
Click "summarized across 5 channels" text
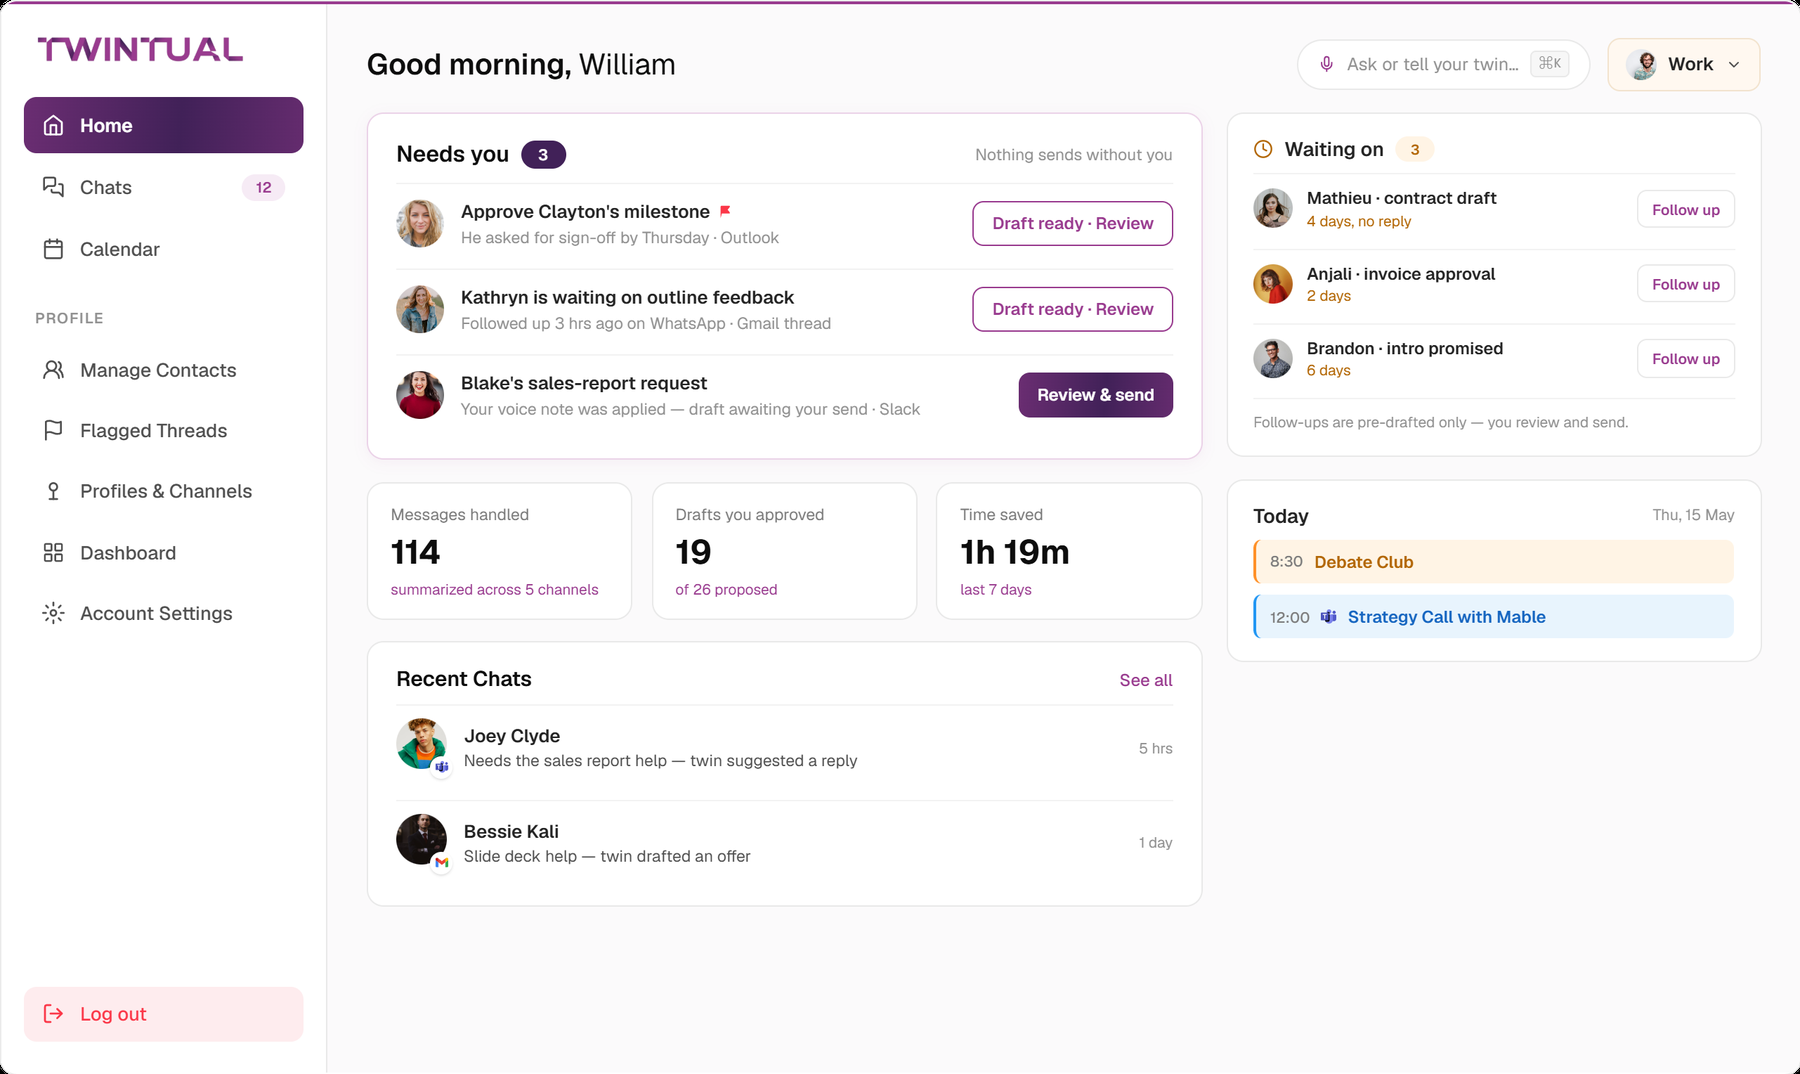[494, 589]
